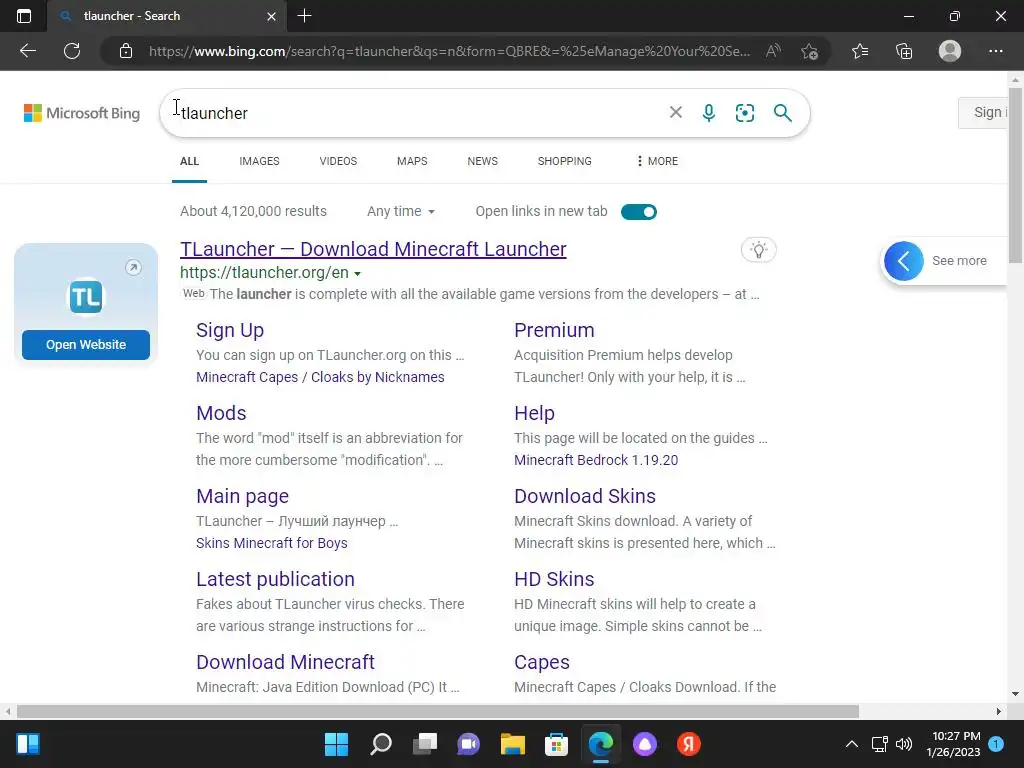Open Widgets panel on taskbar

pos(28,744)
